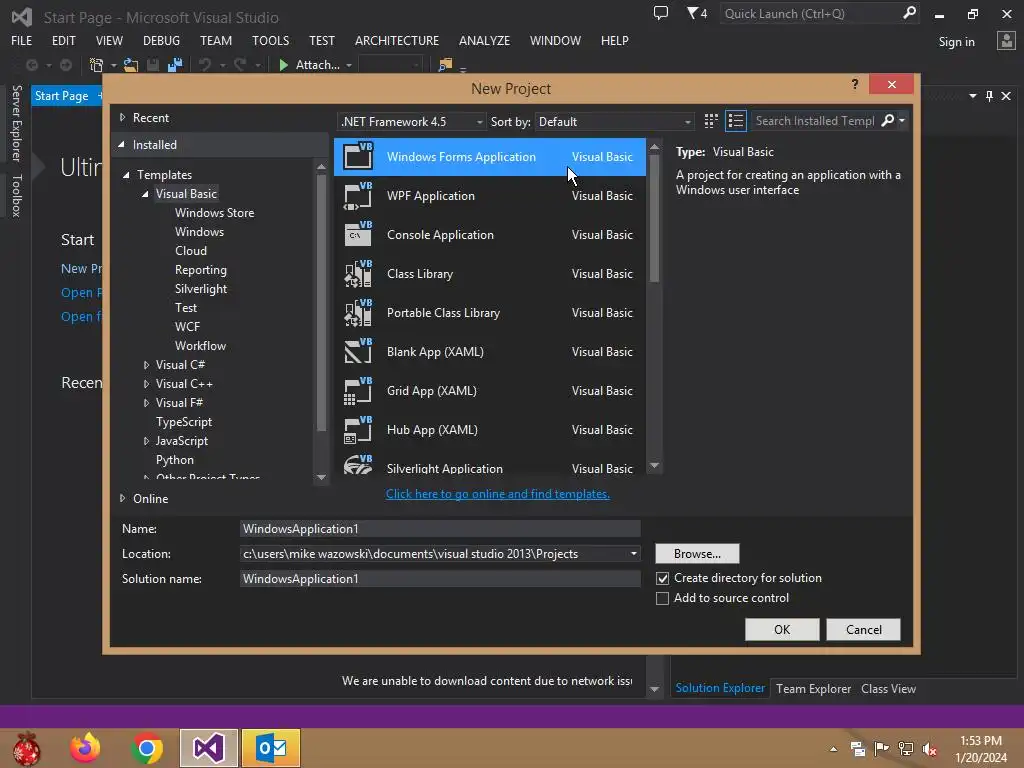
Task: Open the feedback speech bubble icon
Action: coord(661,13)
